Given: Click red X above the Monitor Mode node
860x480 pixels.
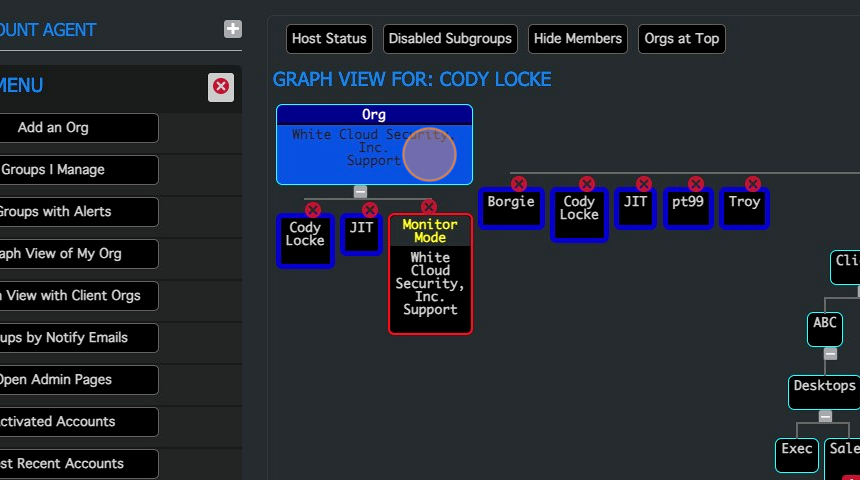Looking at the screenshot, I should coord(429,207).
